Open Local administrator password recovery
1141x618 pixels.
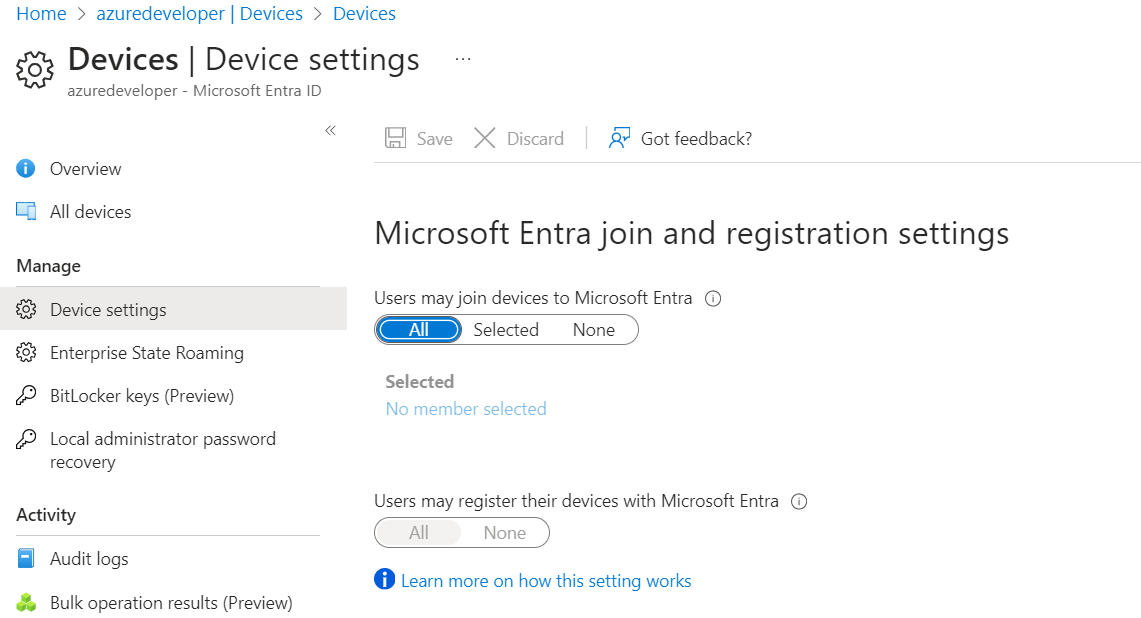click(163, 450)
